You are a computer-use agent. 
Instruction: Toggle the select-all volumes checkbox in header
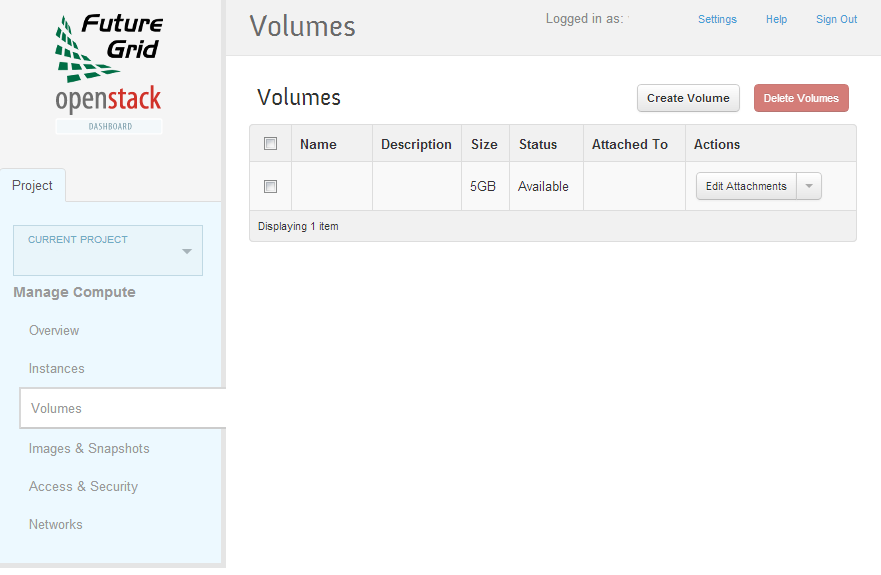tap(270, 144)
